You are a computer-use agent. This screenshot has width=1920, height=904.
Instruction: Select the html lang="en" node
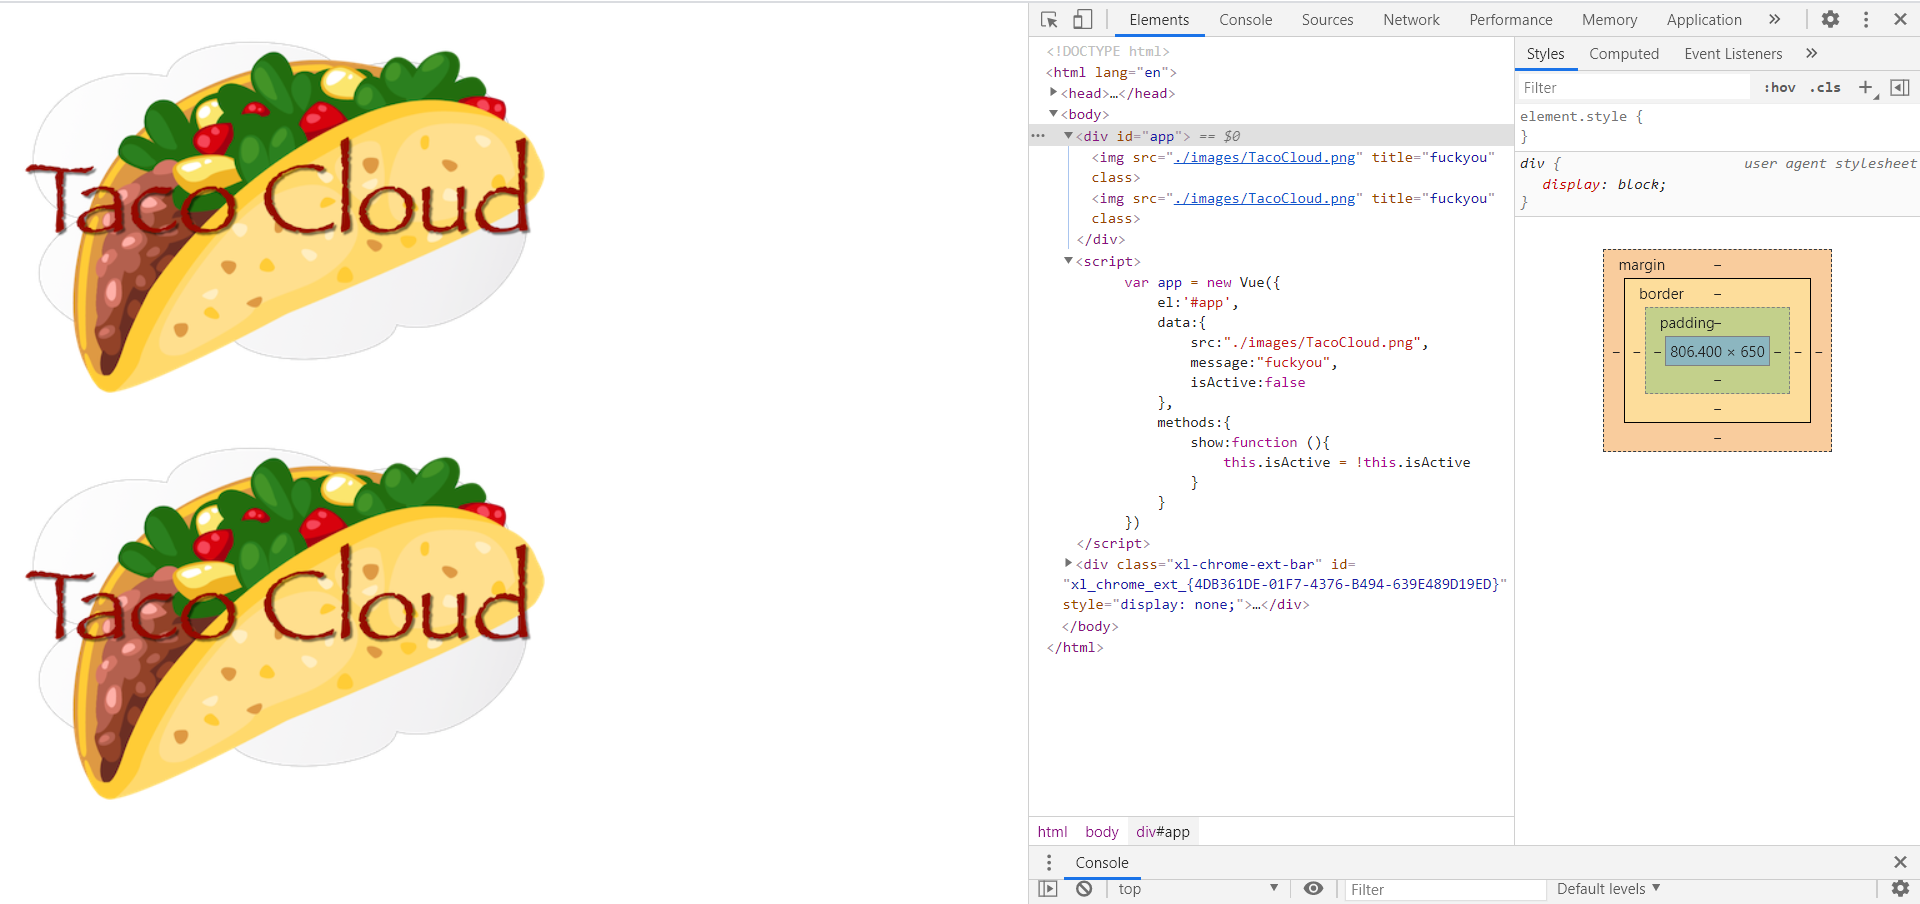click(x=1111, y=72)
